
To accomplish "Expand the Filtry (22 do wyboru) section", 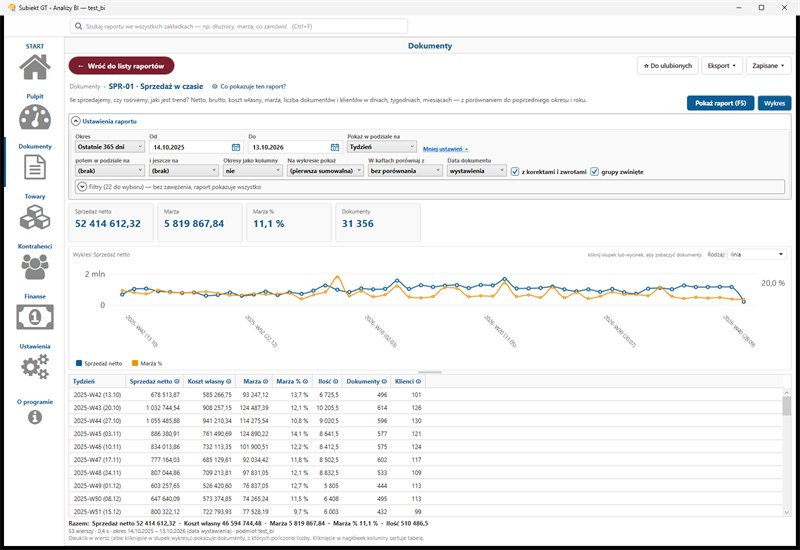I will pyautogui.click(x=82, y=187).
